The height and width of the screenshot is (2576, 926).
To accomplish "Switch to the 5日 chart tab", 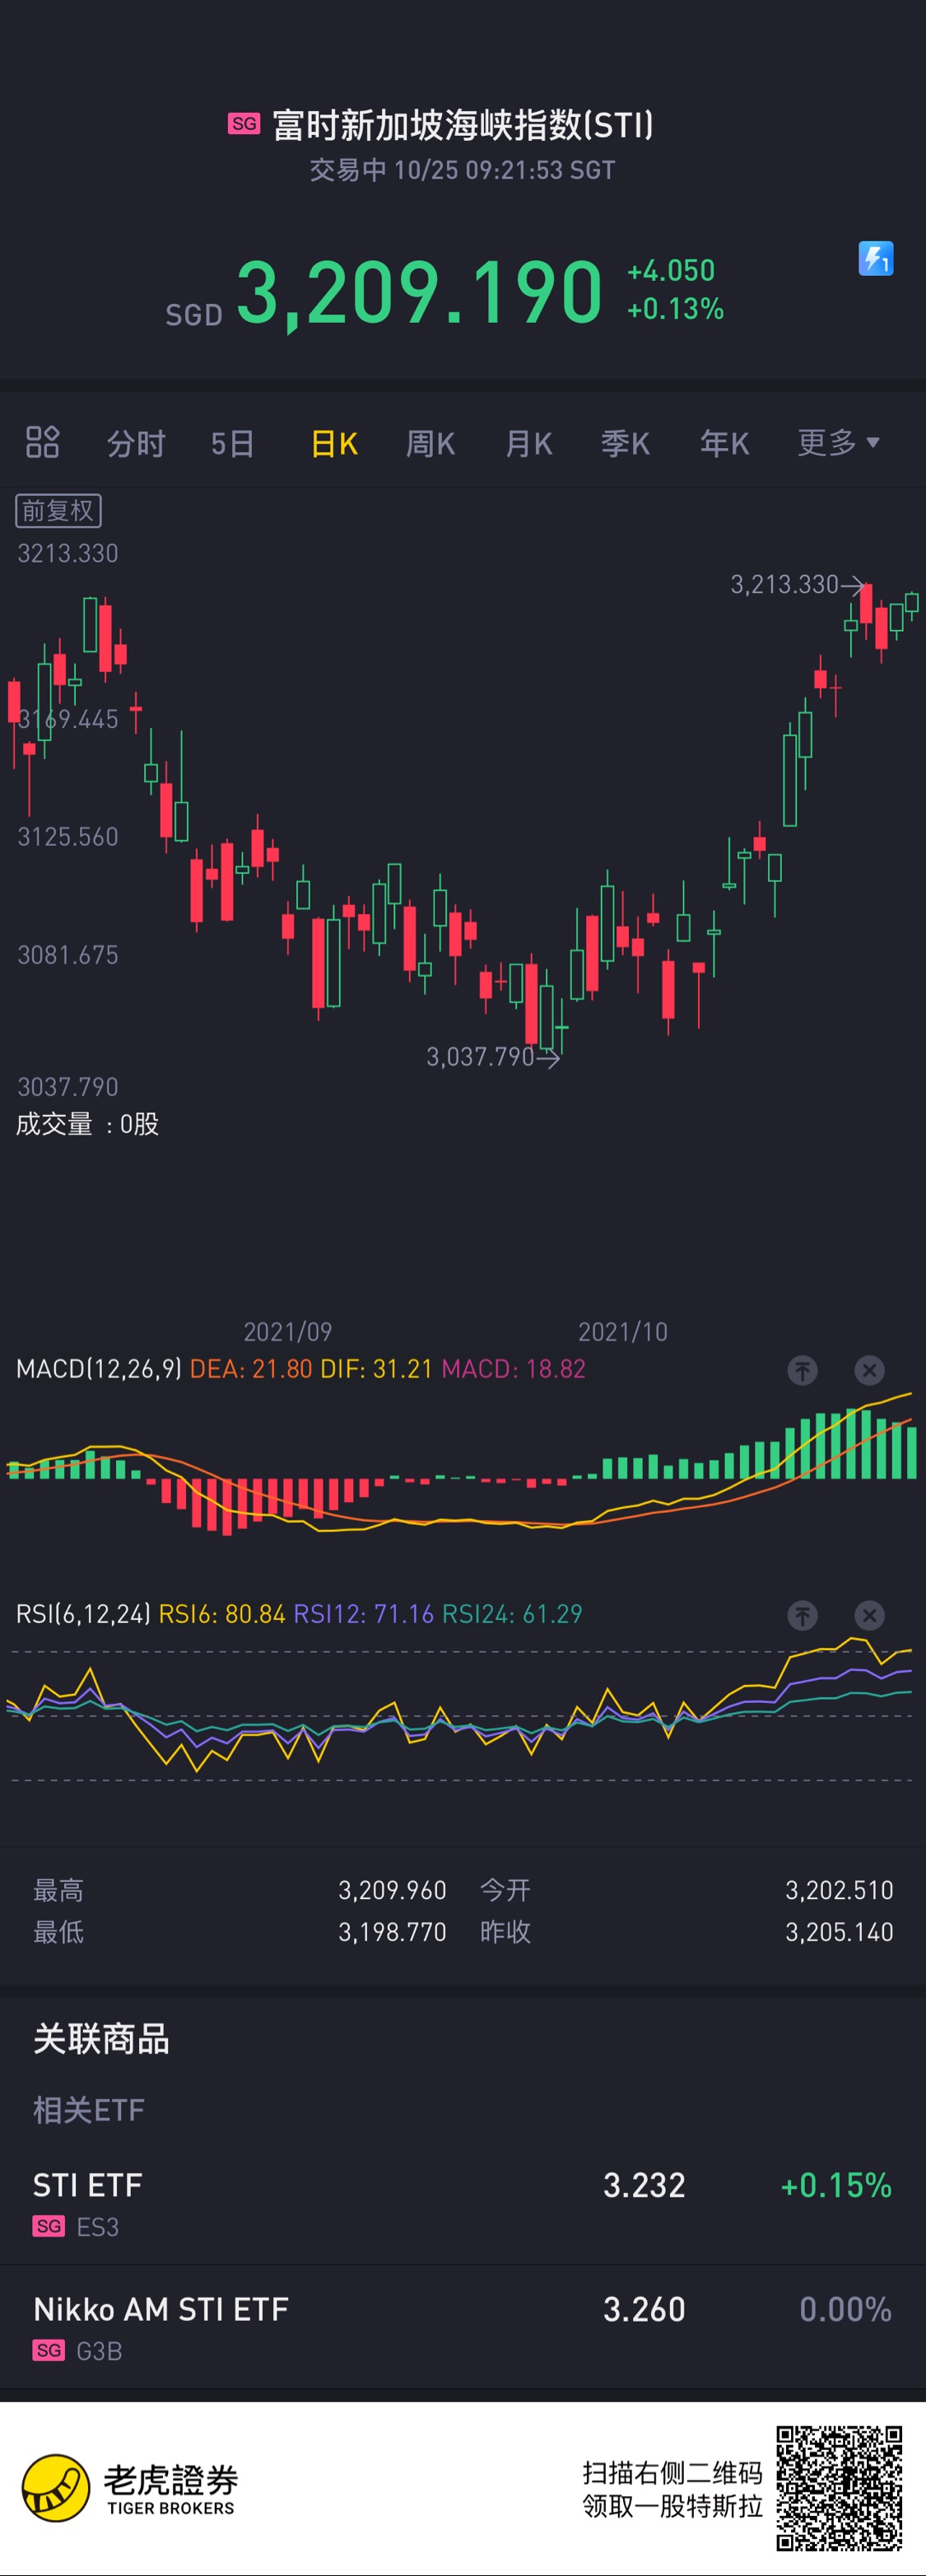I will click(232, 443).
